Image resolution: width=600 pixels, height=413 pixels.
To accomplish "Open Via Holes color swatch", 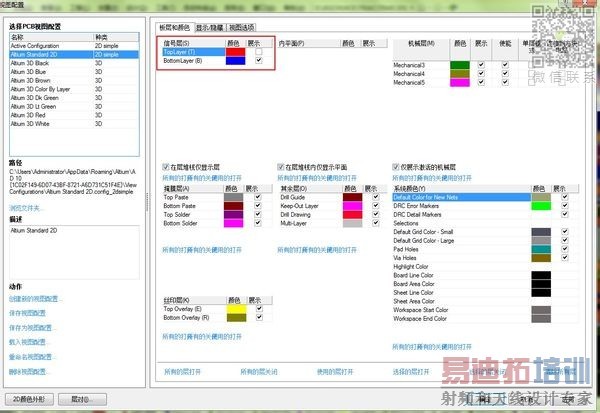I will (541, 258).
